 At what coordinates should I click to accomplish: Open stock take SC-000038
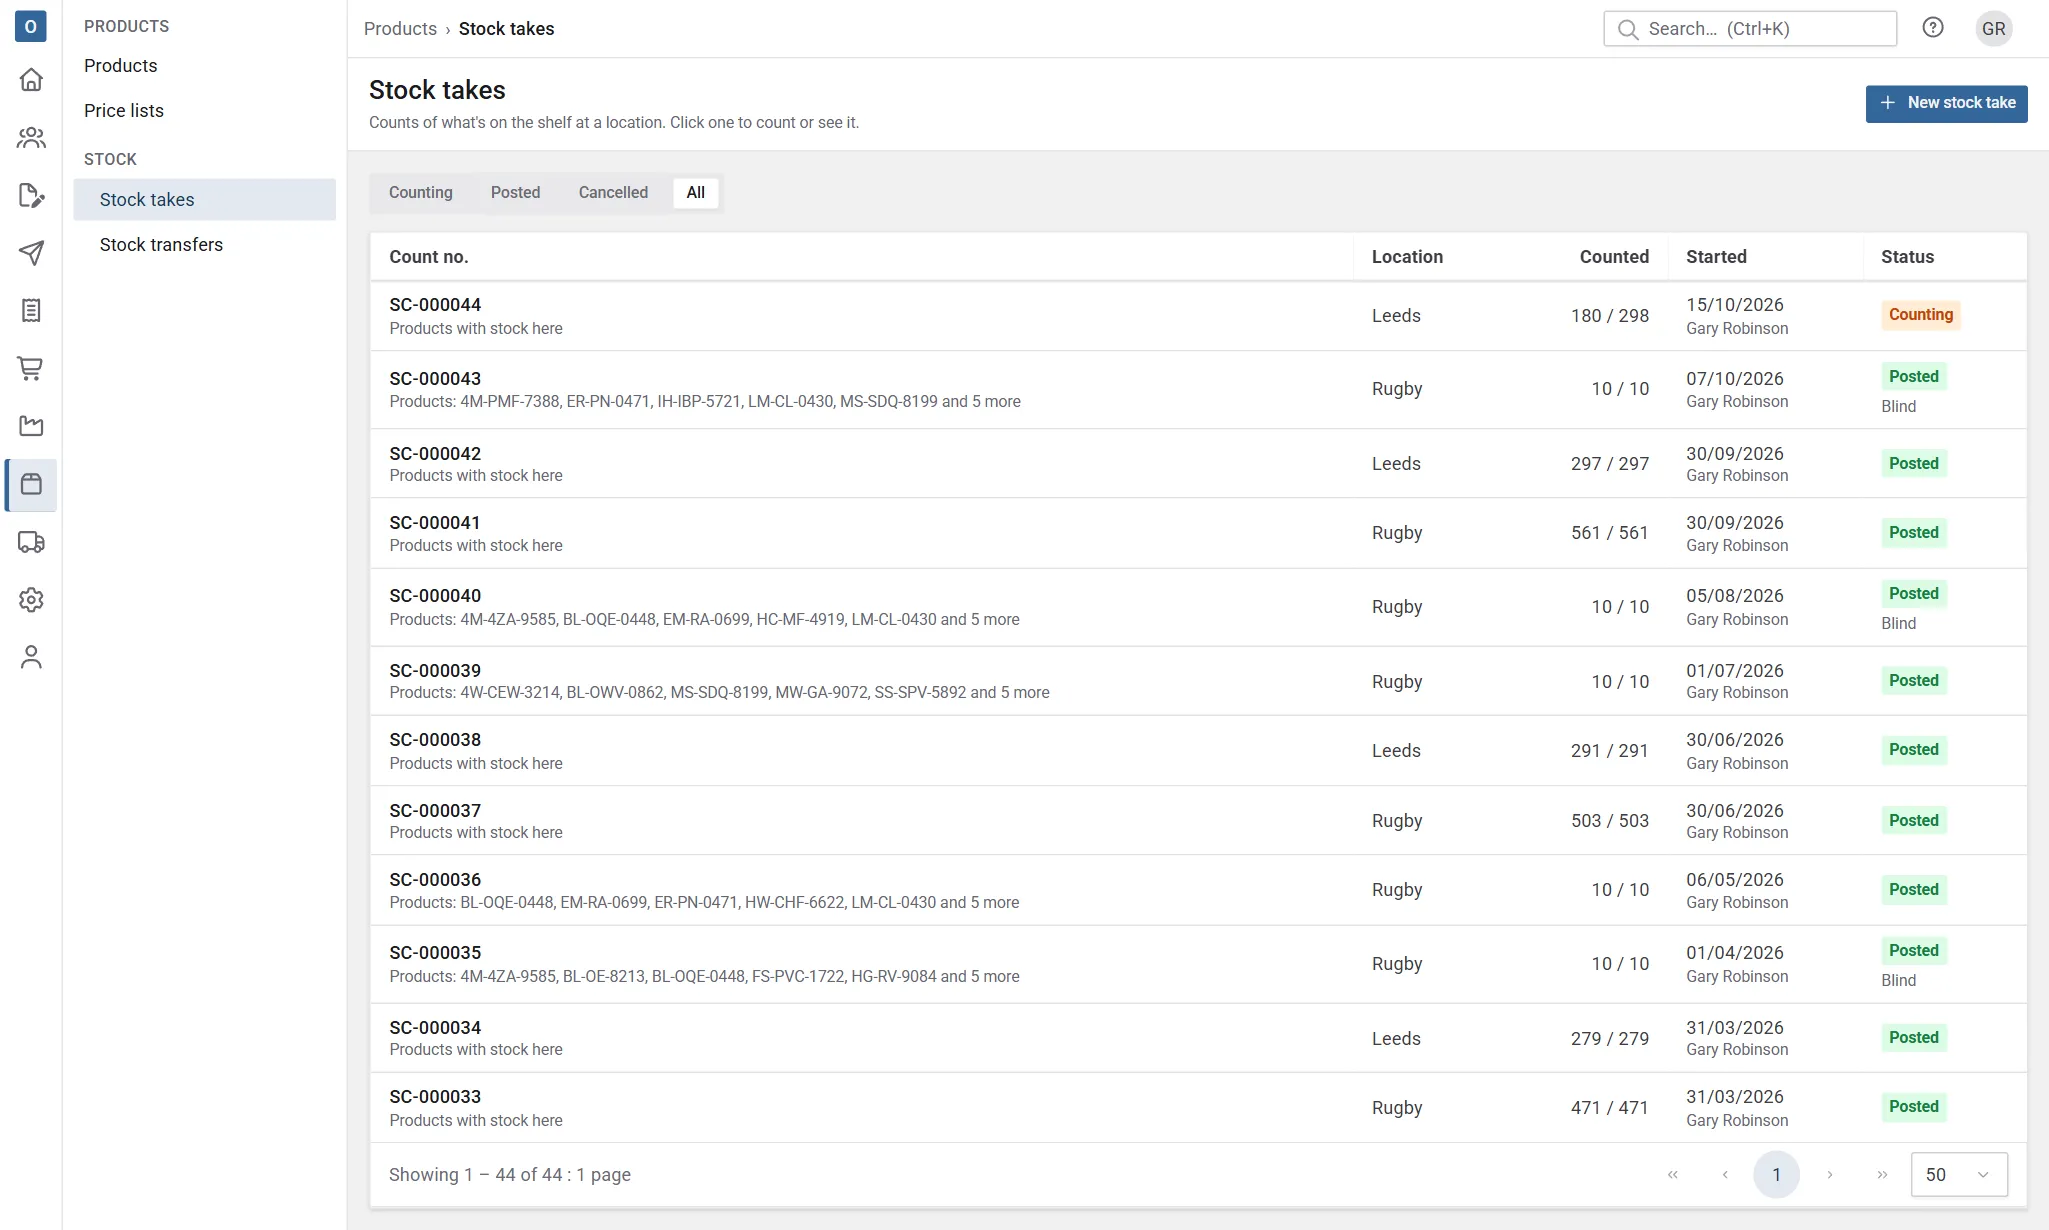1198,750
